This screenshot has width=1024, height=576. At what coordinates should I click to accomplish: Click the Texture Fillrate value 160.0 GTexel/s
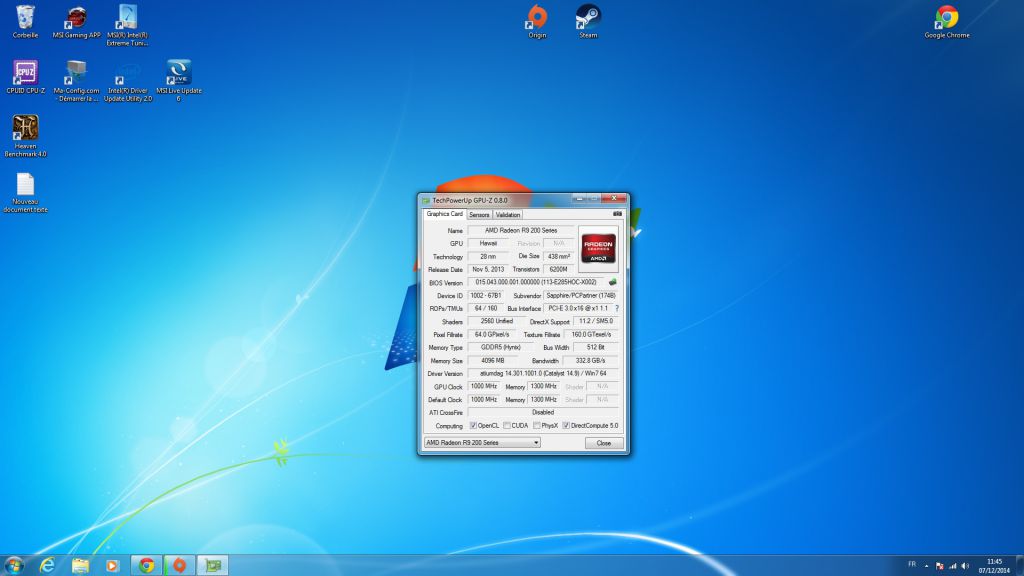point(591,334)
